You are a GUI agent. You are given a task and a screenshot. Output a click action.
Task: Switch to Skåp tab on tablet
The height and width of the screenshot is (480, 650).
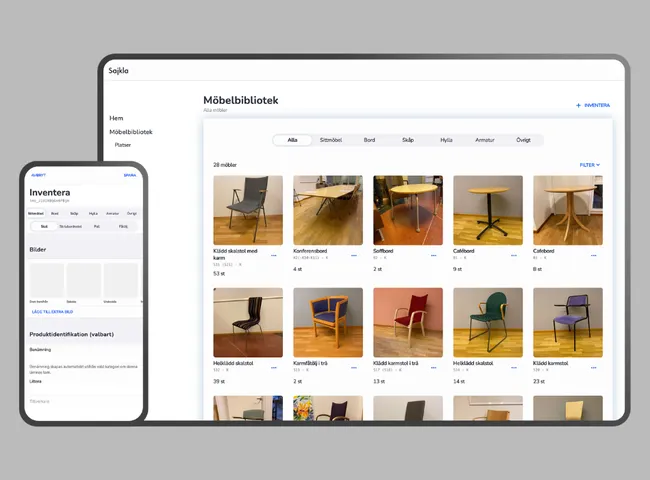pyautogui.click(x=408, y=140)
